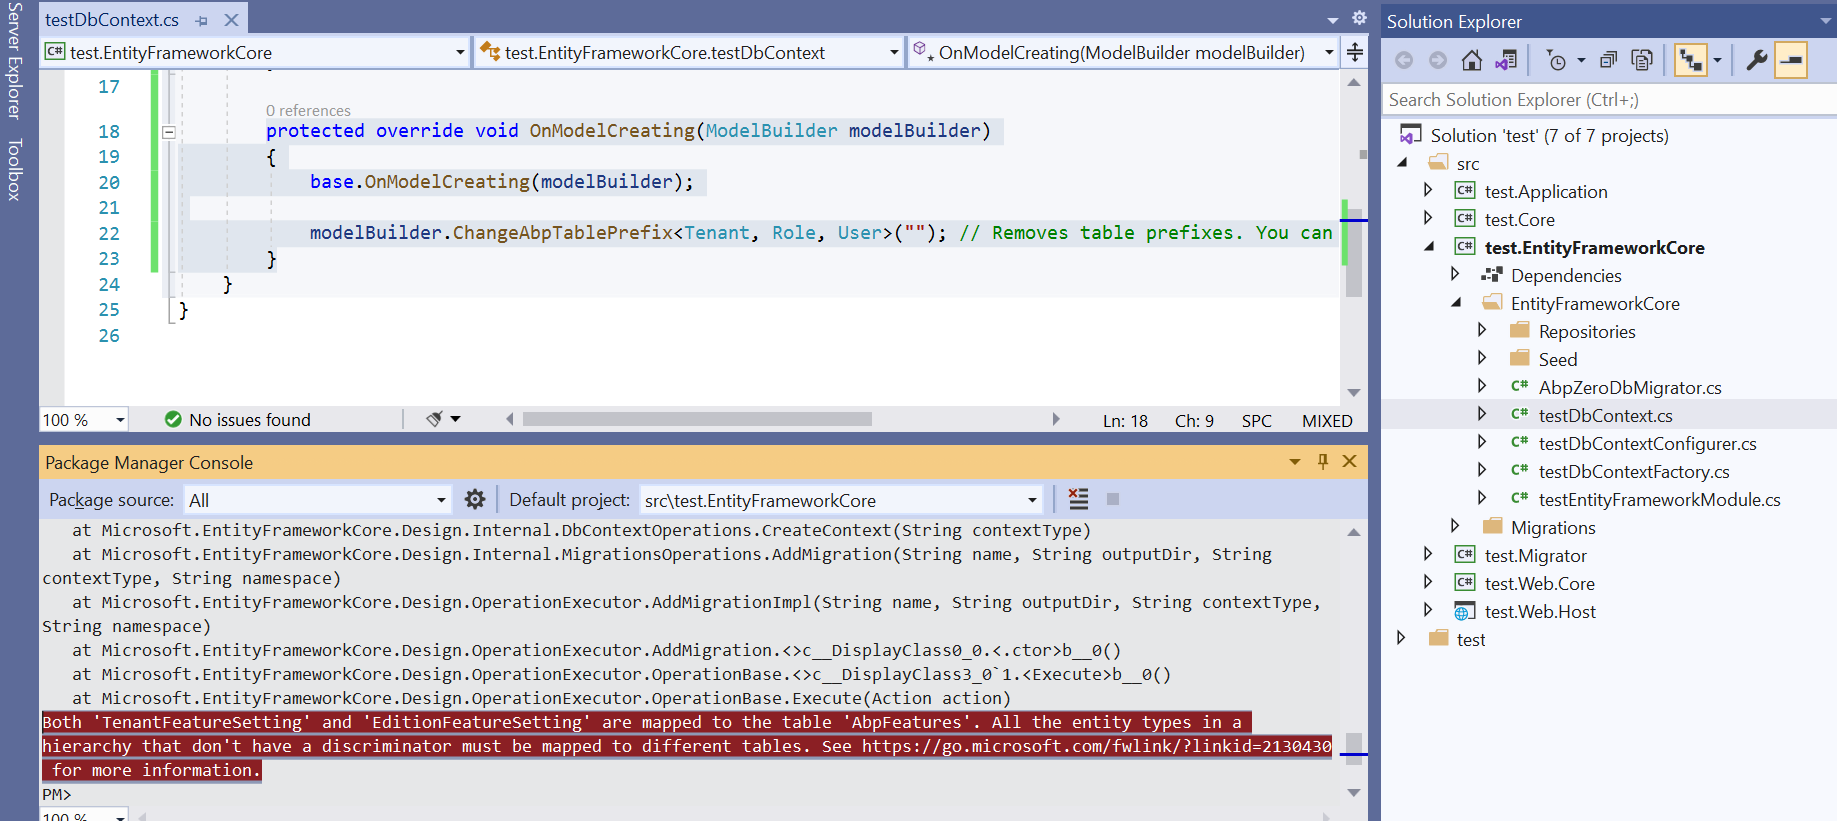Image resolution: width=1837 pixels, height=821 pixels.
Task: Open Package Manager settings gear
Action: tap(475, 499)
